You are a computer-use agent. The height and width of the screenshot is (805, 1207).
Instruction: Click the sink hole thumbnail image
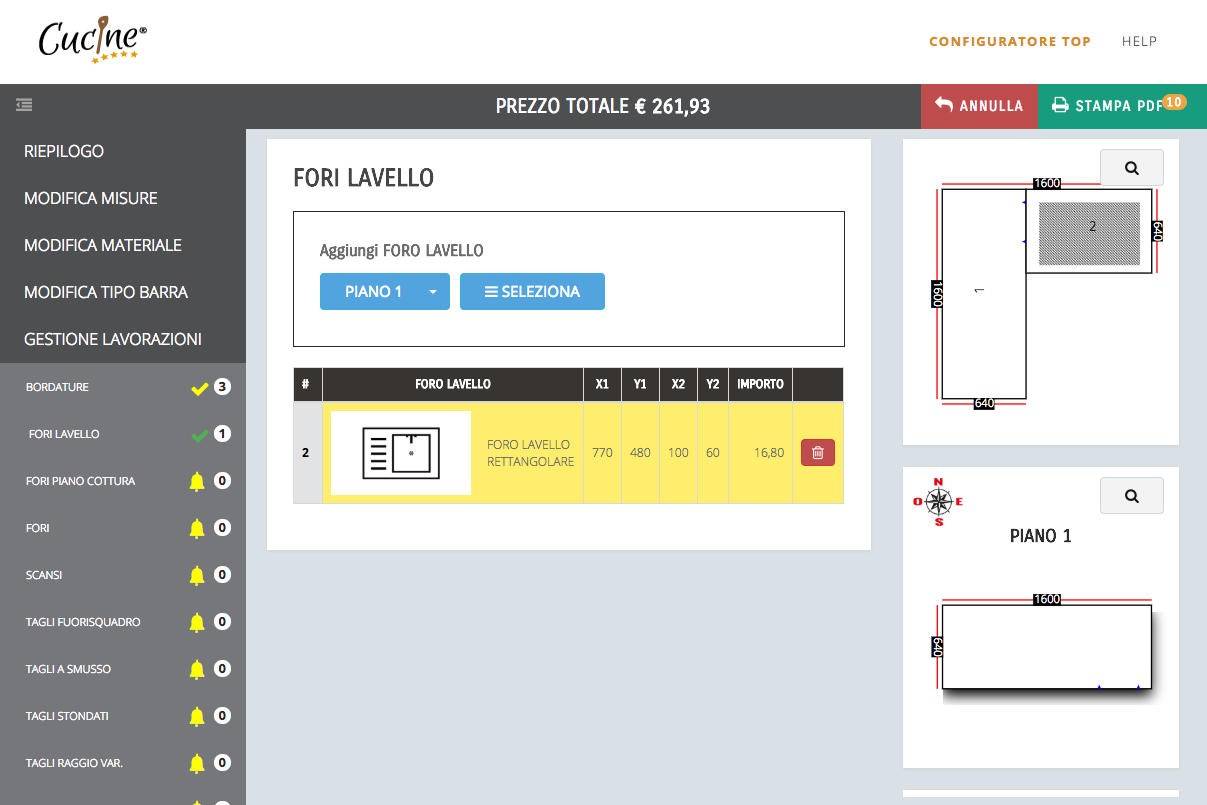401,453
